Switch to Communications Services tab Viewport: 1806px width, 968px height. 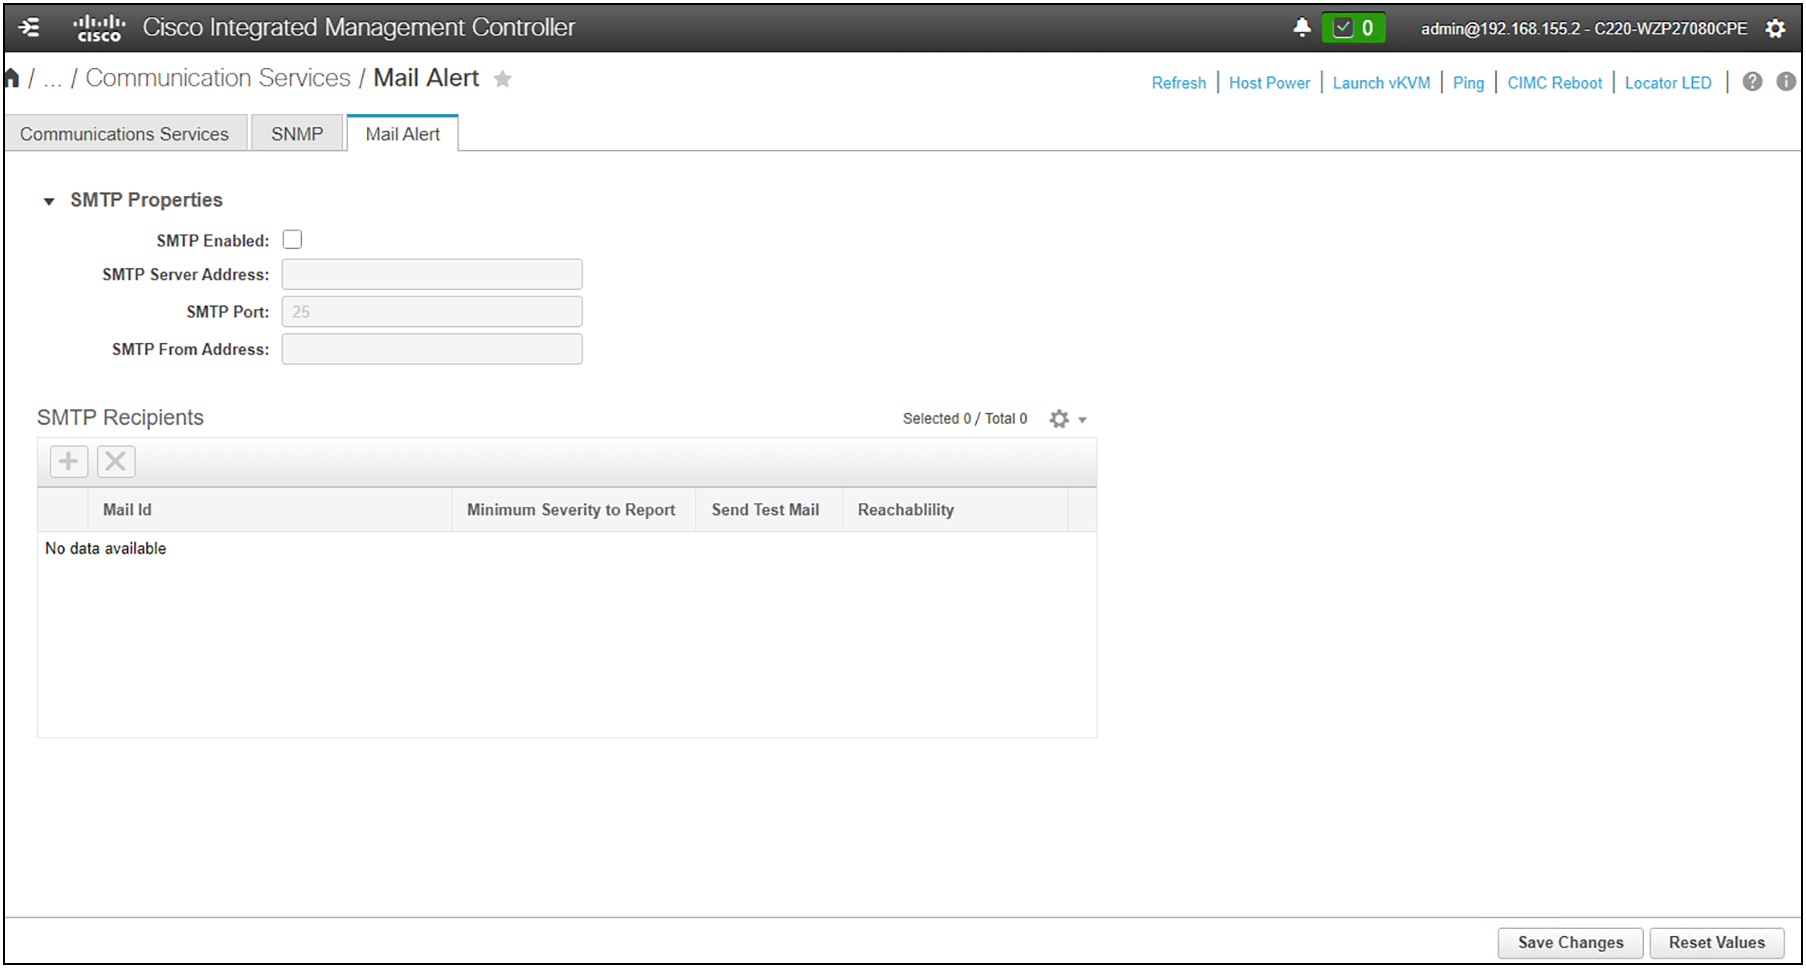pos(125,134)
